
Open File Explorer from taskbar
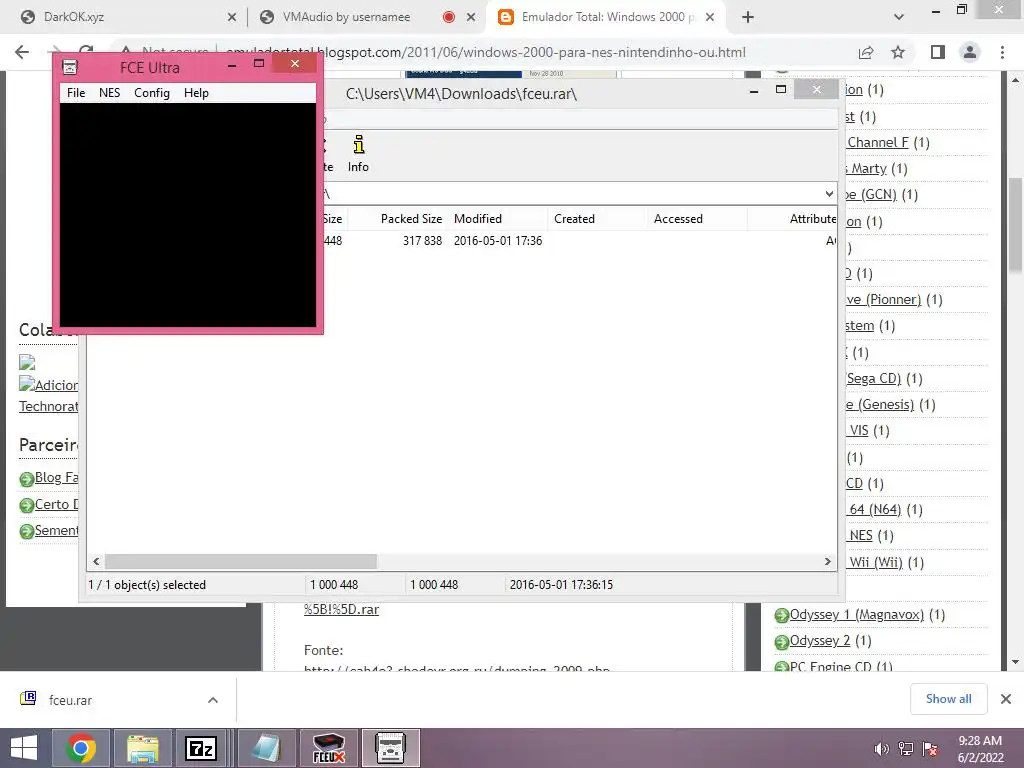coord(142,748)
